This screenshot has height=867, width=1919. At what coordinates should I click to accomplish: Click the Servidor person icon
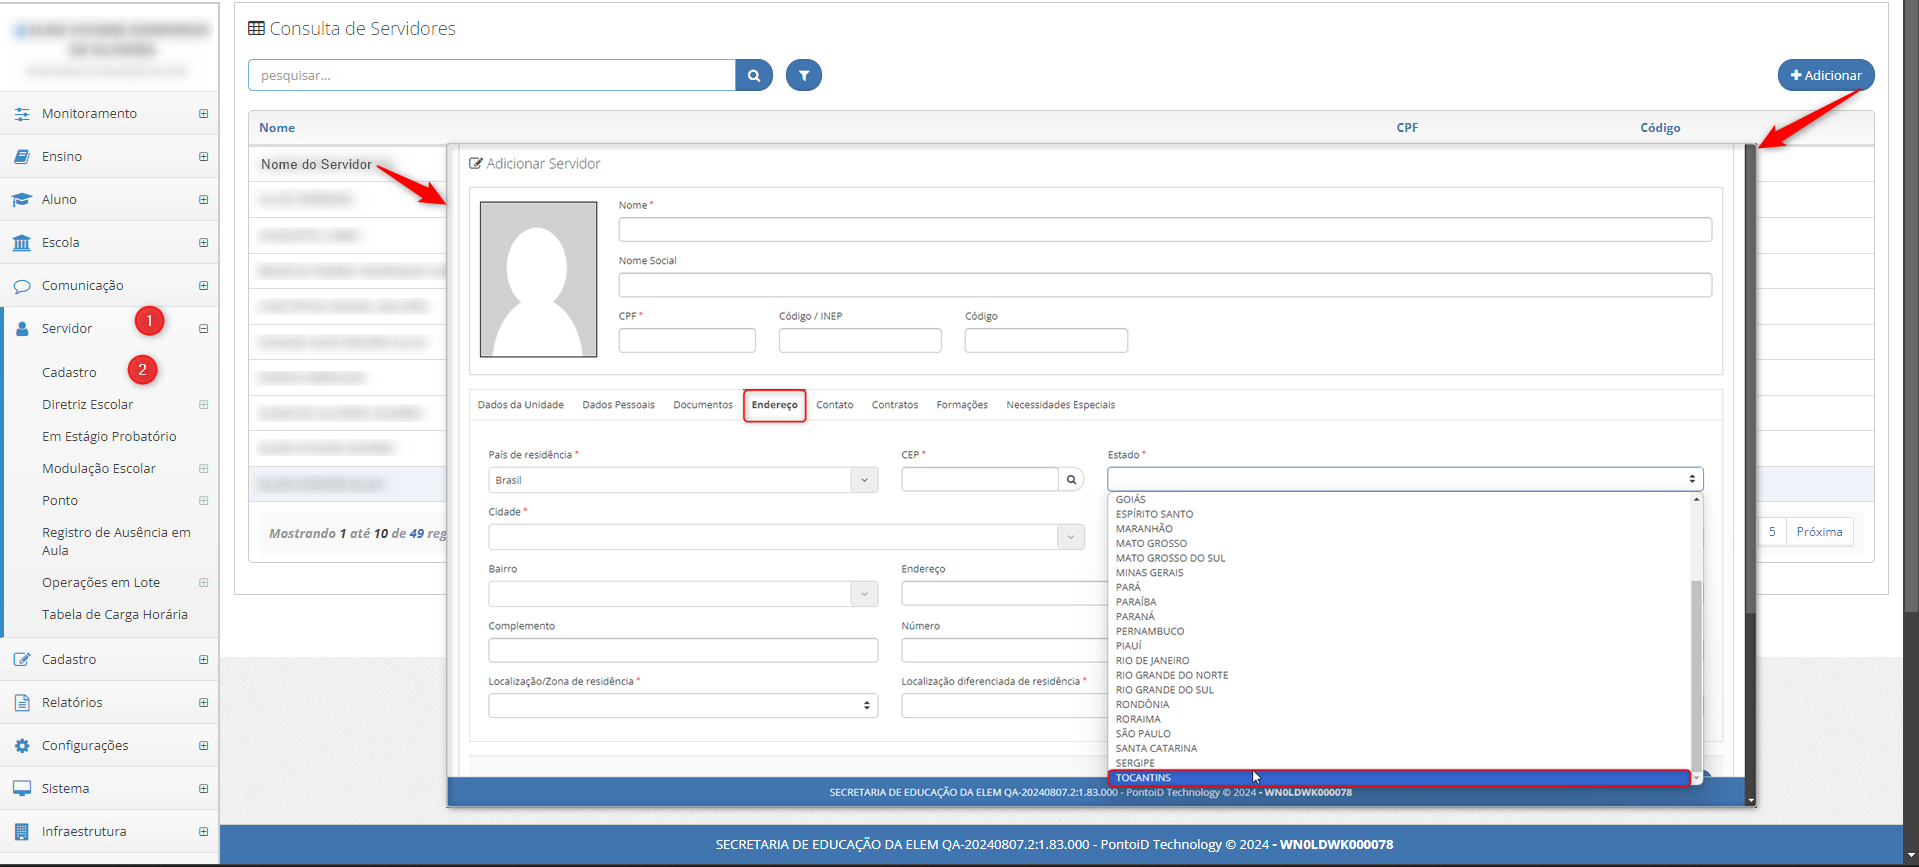[x=22, y=328]
